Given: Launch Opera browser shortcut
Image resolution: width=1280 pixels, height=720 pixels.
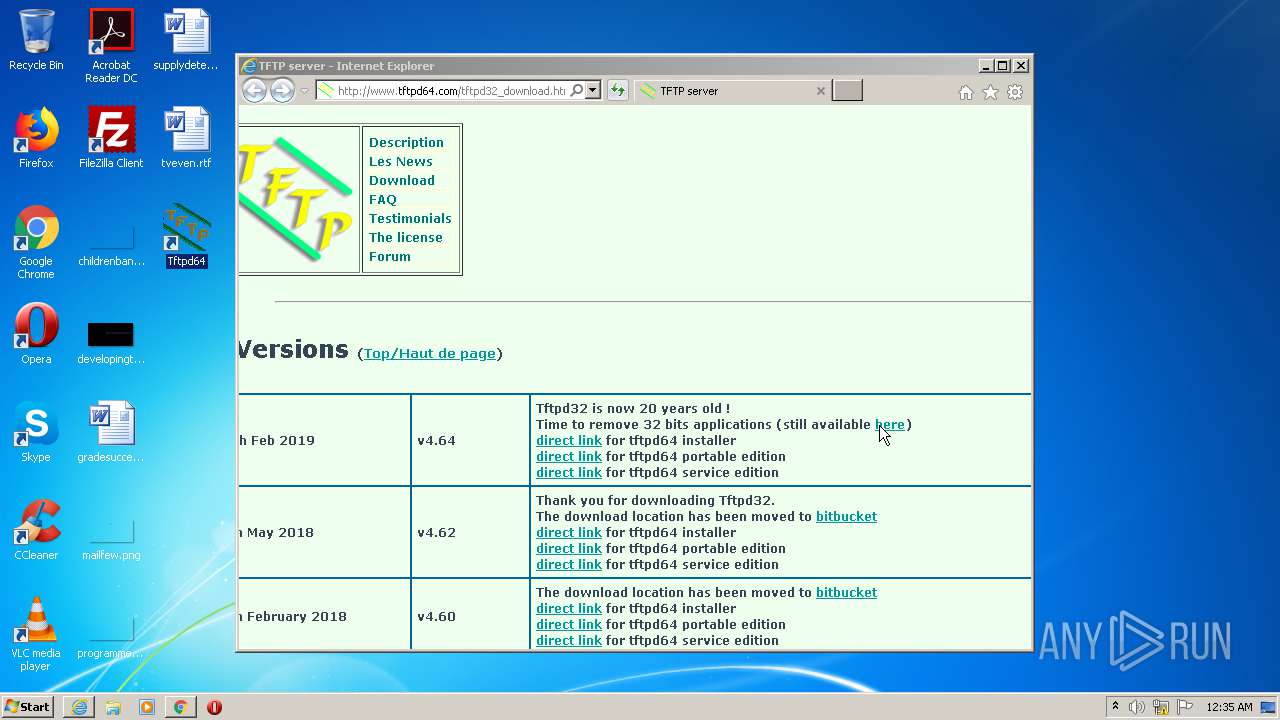Looking at the screenshot, I should [x=36, y=334].
